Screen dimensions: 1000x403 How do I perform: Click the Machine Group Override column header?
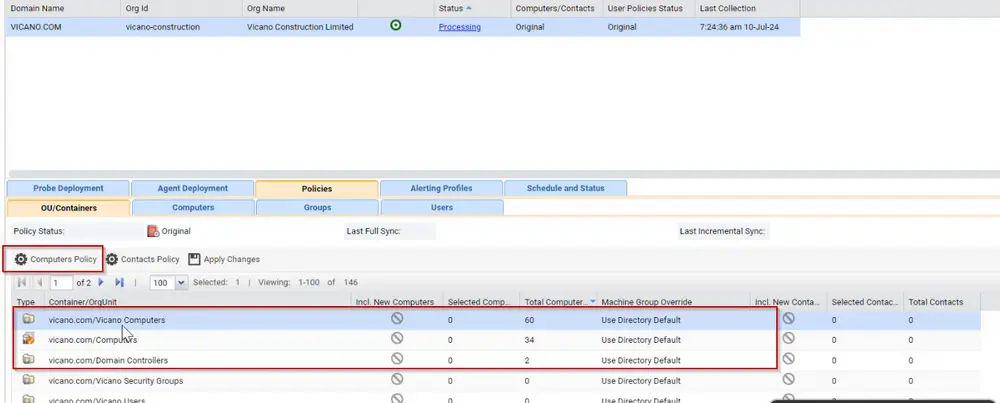pyautogui.click(x=673, y=302)
